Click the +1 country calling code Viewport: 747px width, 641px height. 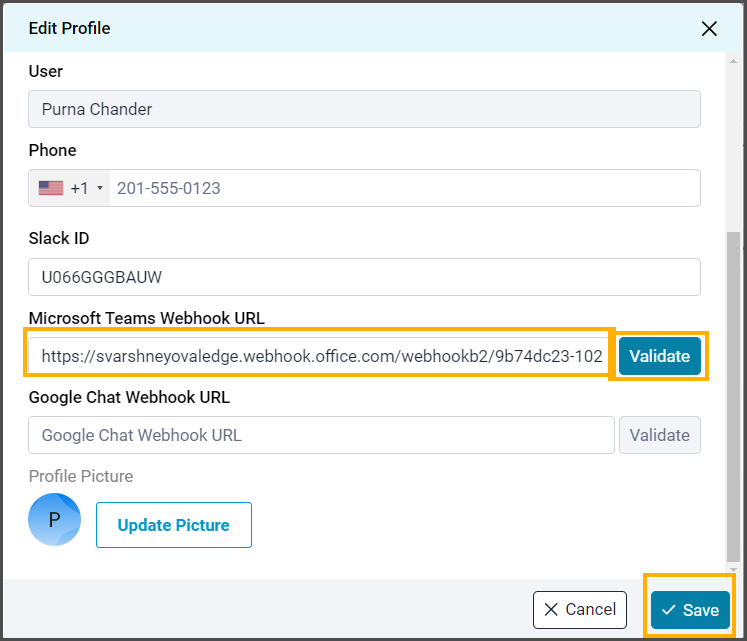pos(79,188)
